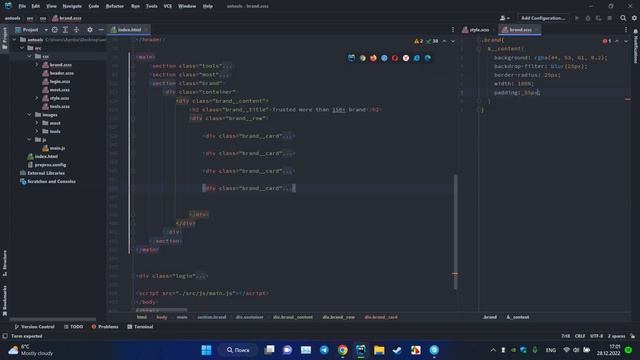The width and height of the screenshot is (640, 360).
Task: Open TODO tool window
Action: pos(73,327)
